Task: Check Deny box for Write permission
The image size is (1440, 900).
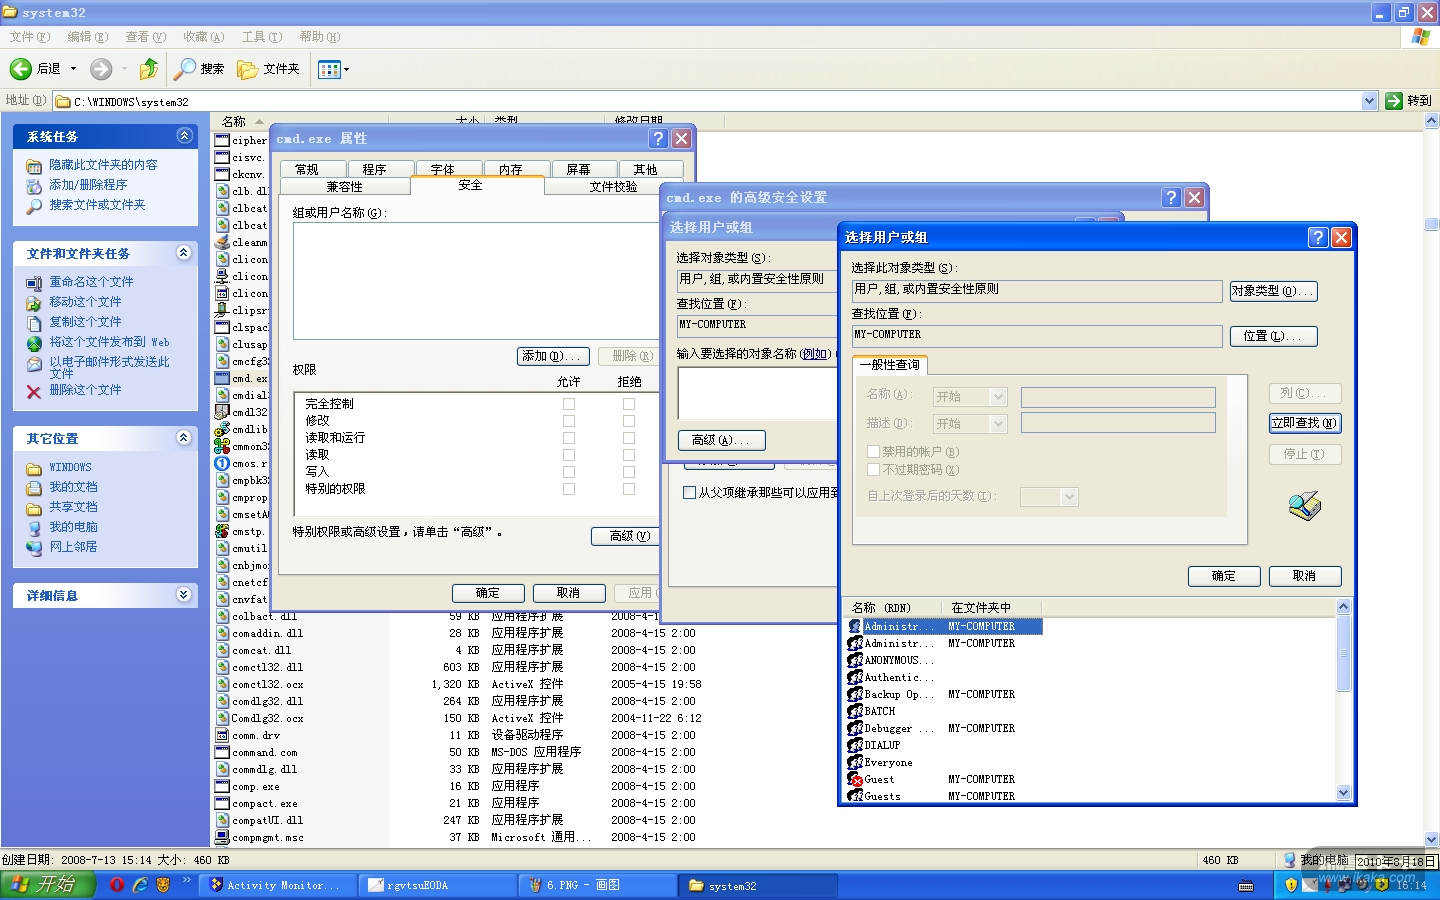Action: click(629, 472)
